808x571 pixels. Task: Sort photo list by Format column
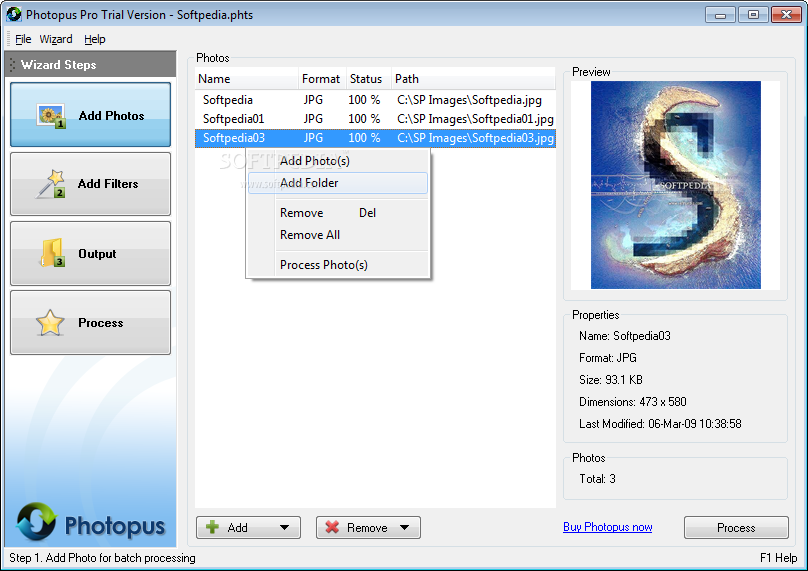click(323, 79)
